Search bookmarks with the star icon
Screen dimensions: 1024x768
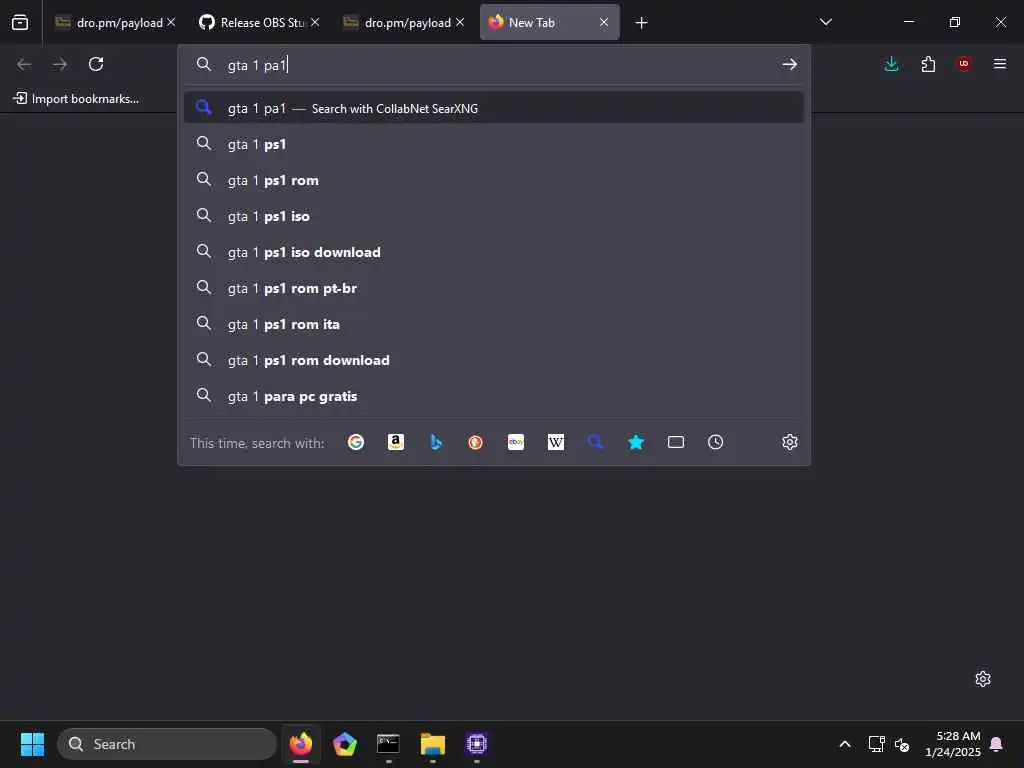[636, 442]
